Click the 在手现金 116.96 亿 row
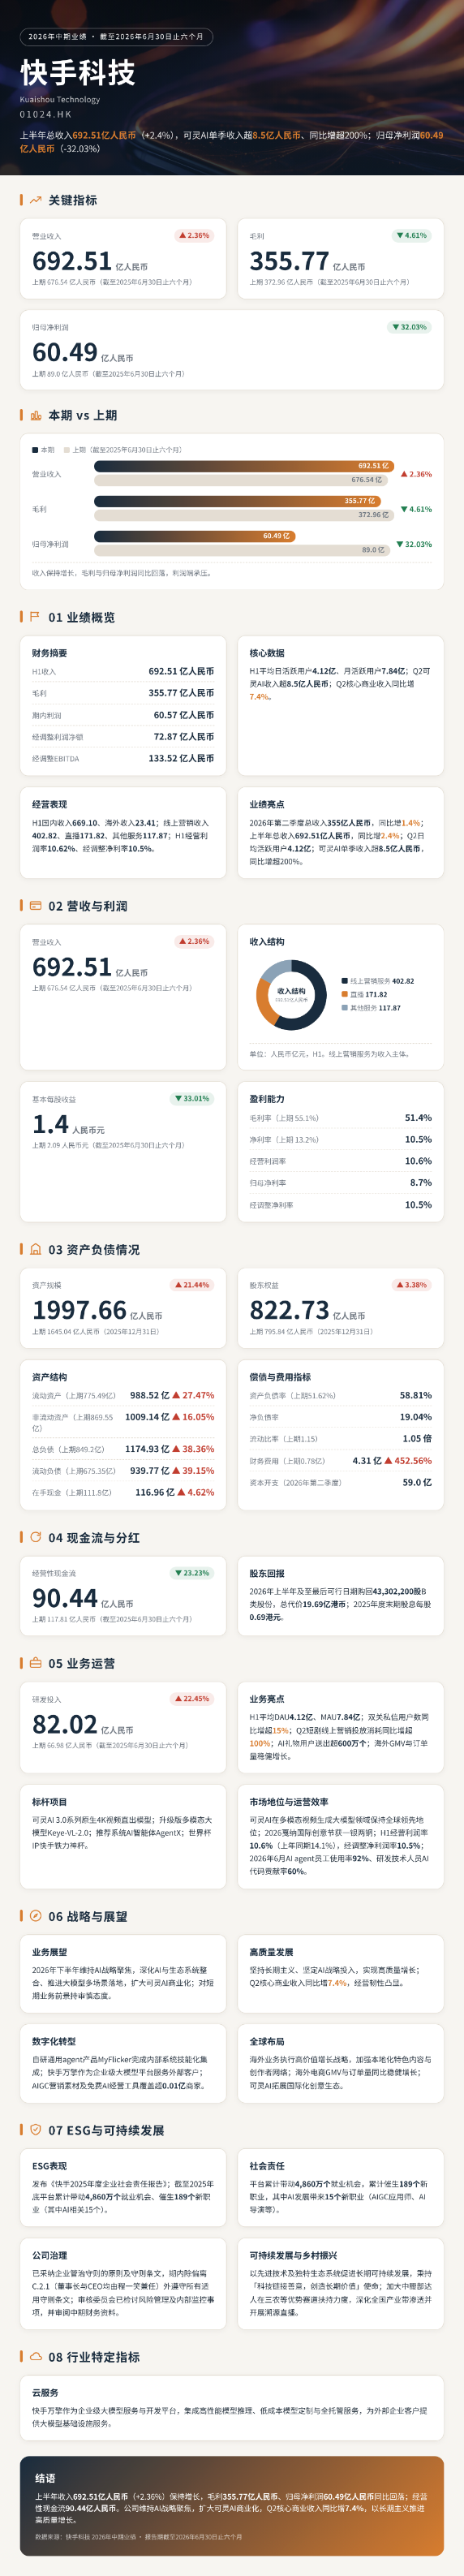This screenshot has width=464, height=2576. pyautogui.click(x=123, y=1492)
